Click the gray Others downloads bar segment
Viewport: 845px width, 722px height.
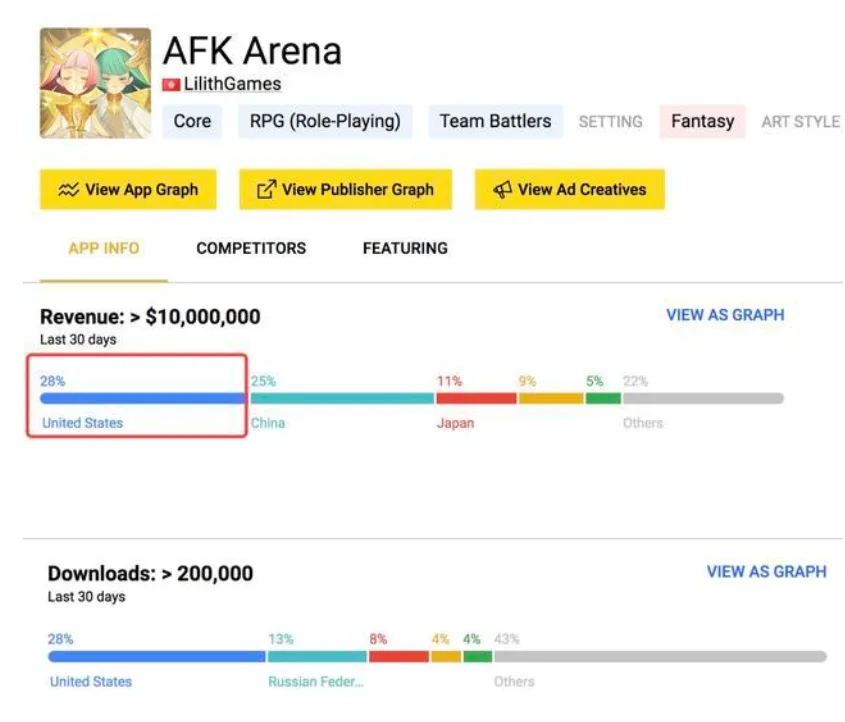click(659, 657)
